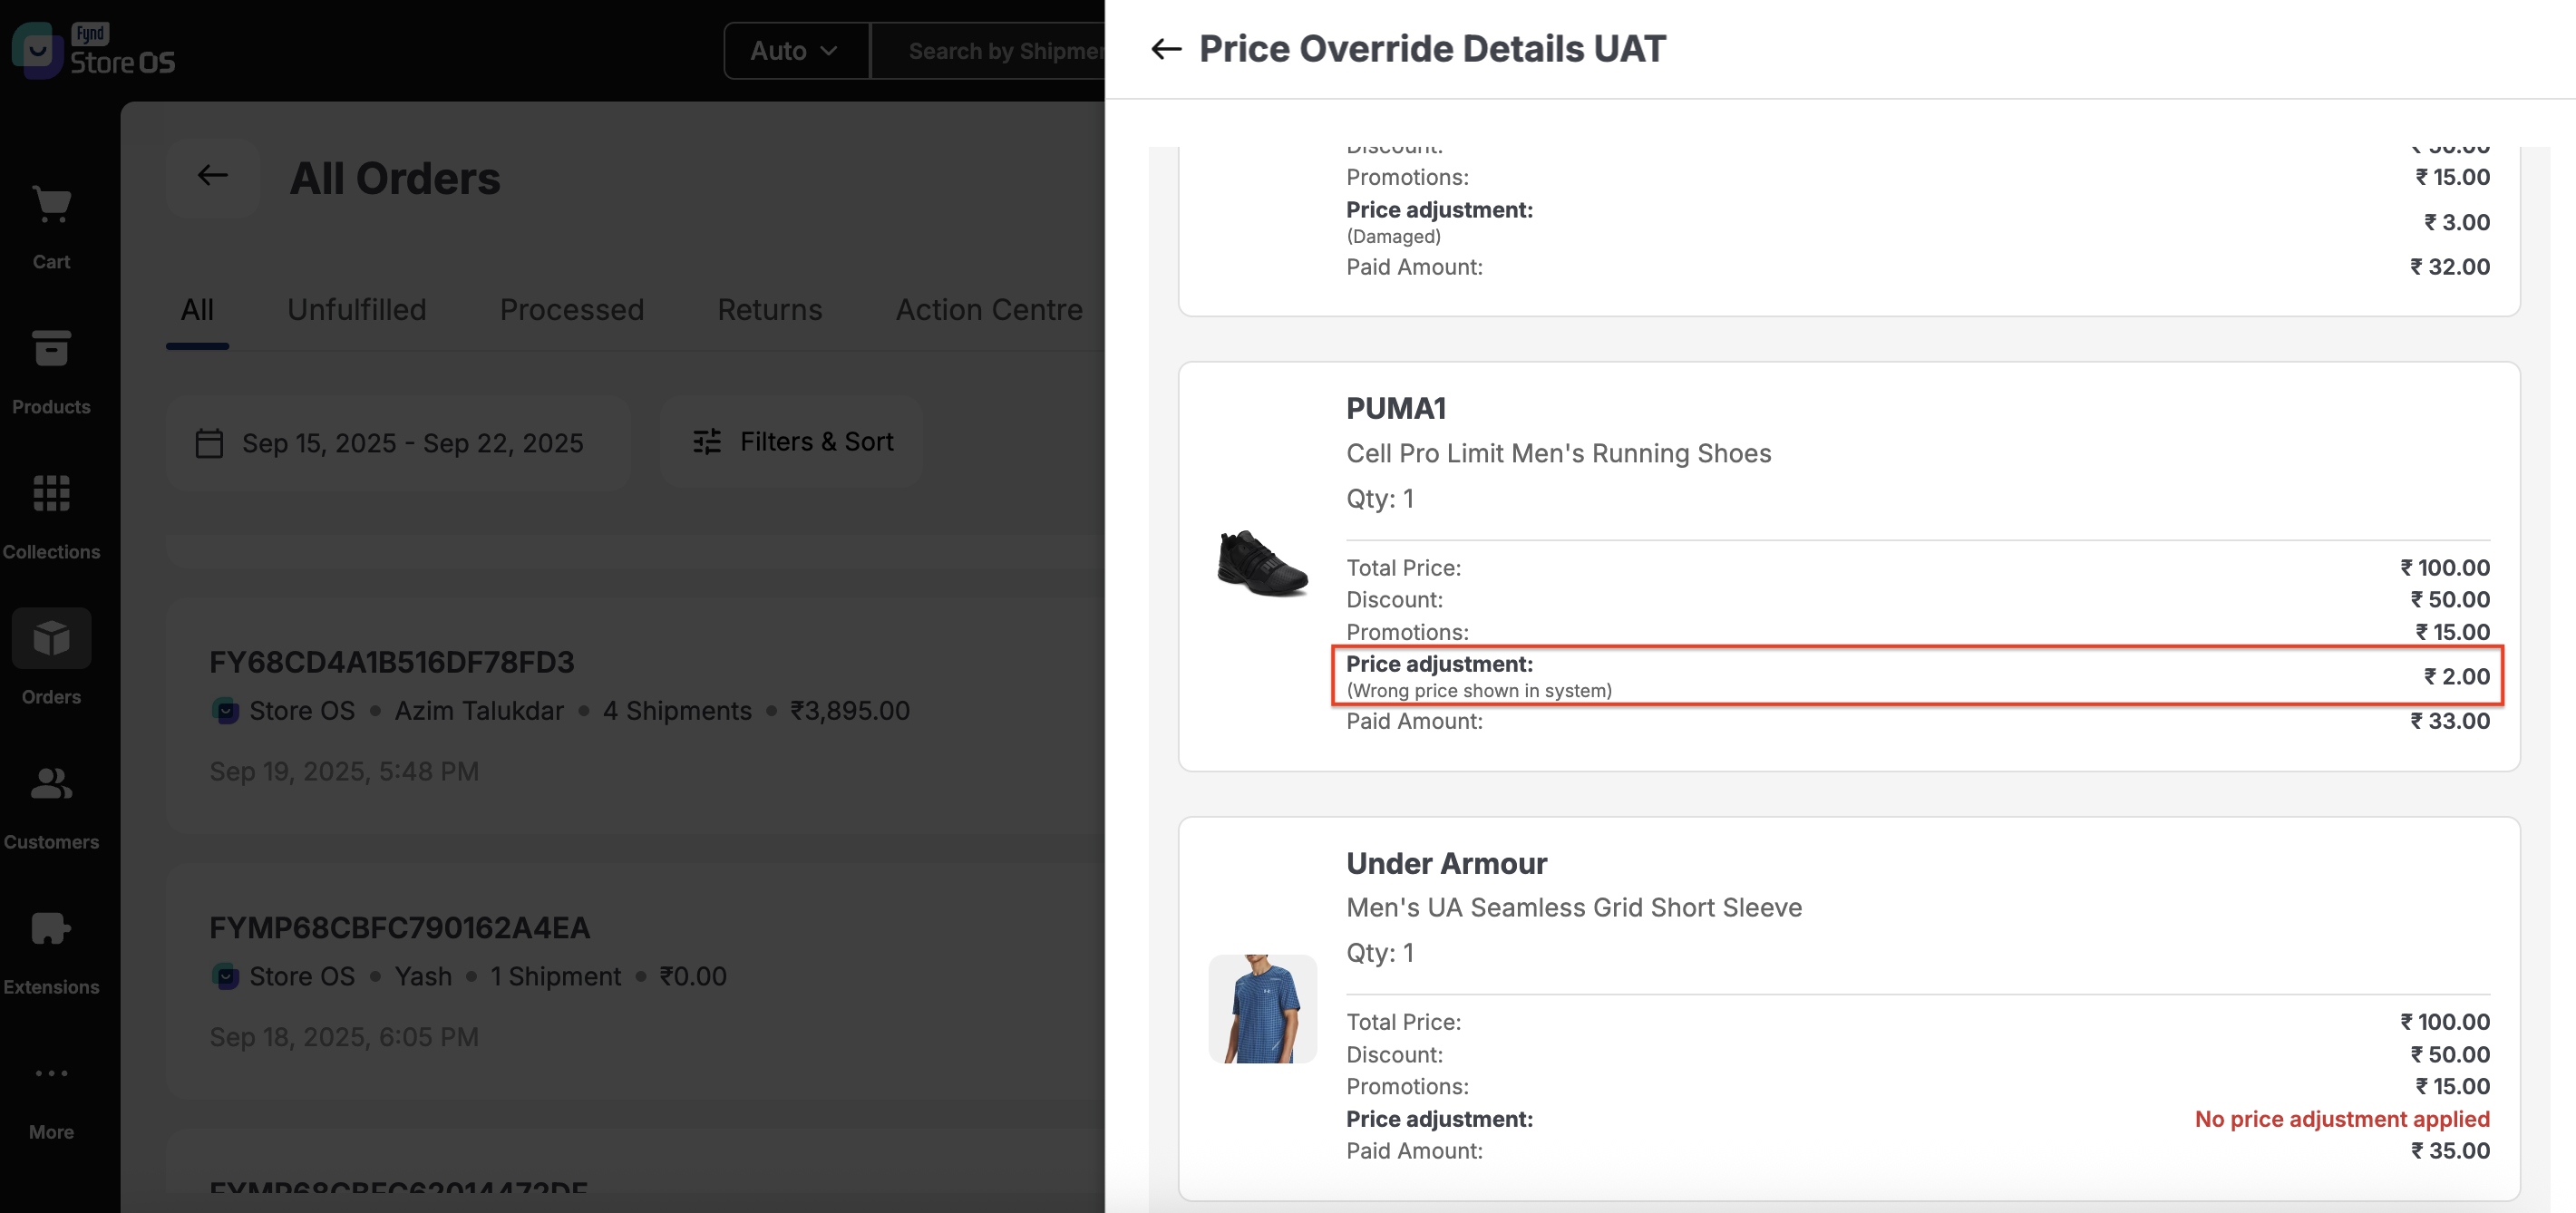
Task: Open the Action Centre tab
Action: click(988, 310)
